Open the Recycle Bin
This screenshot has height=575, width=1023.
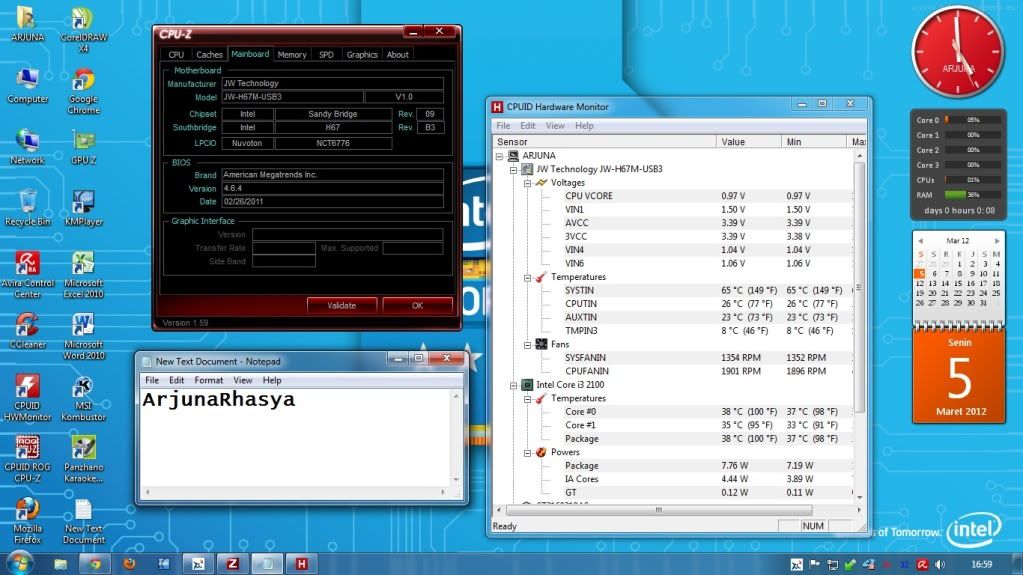[27, 208]
